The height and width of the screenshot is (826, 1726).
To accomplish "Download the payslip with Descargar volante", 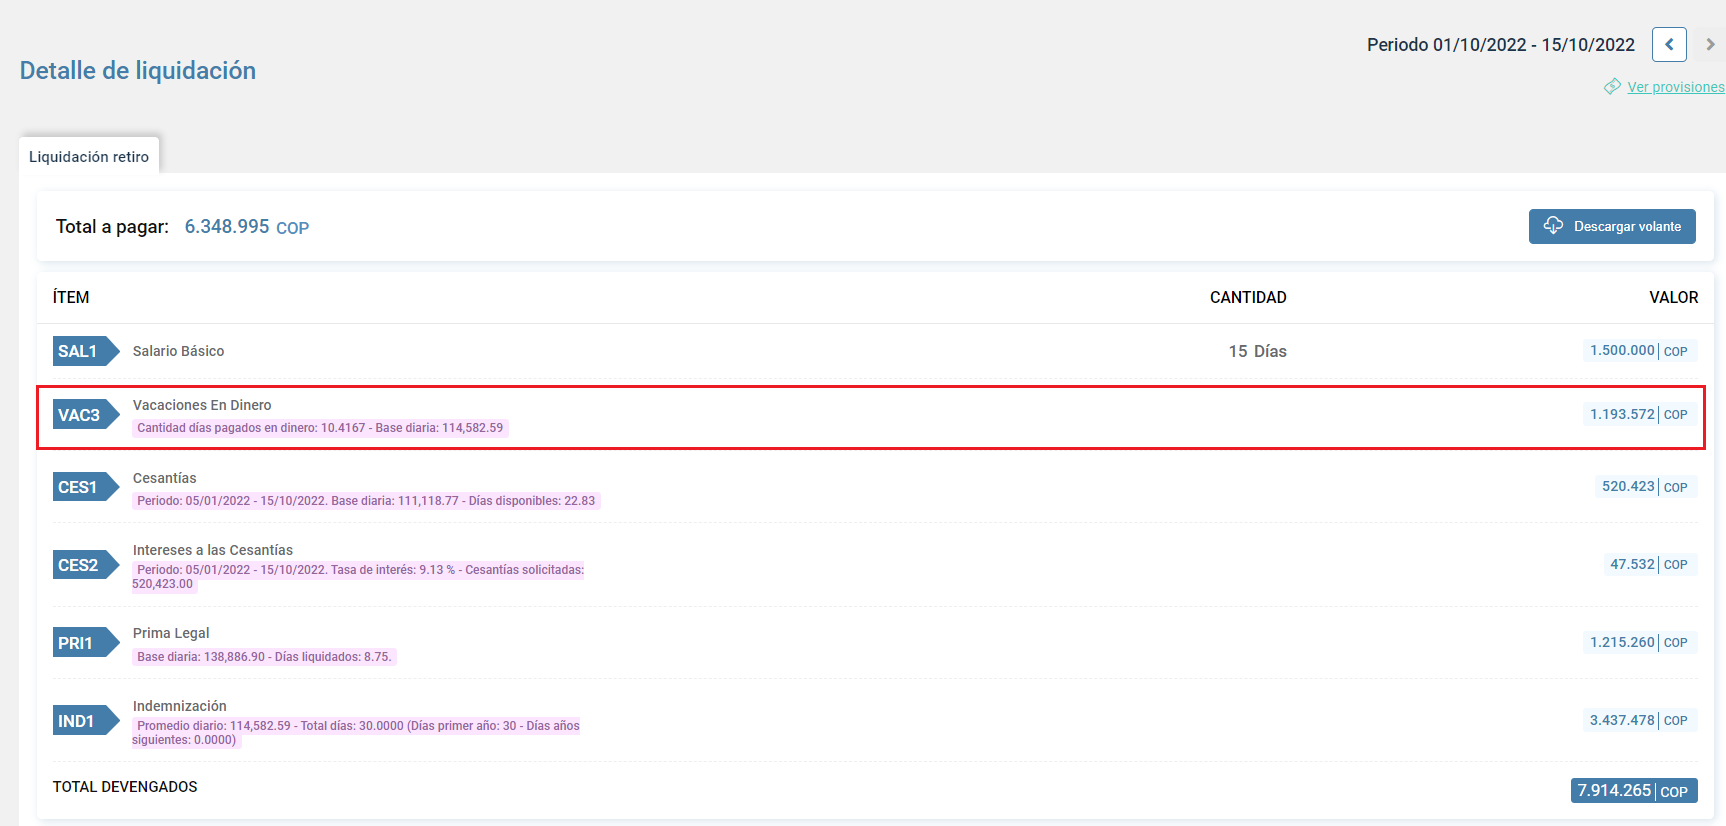I will click(1612, 226).
